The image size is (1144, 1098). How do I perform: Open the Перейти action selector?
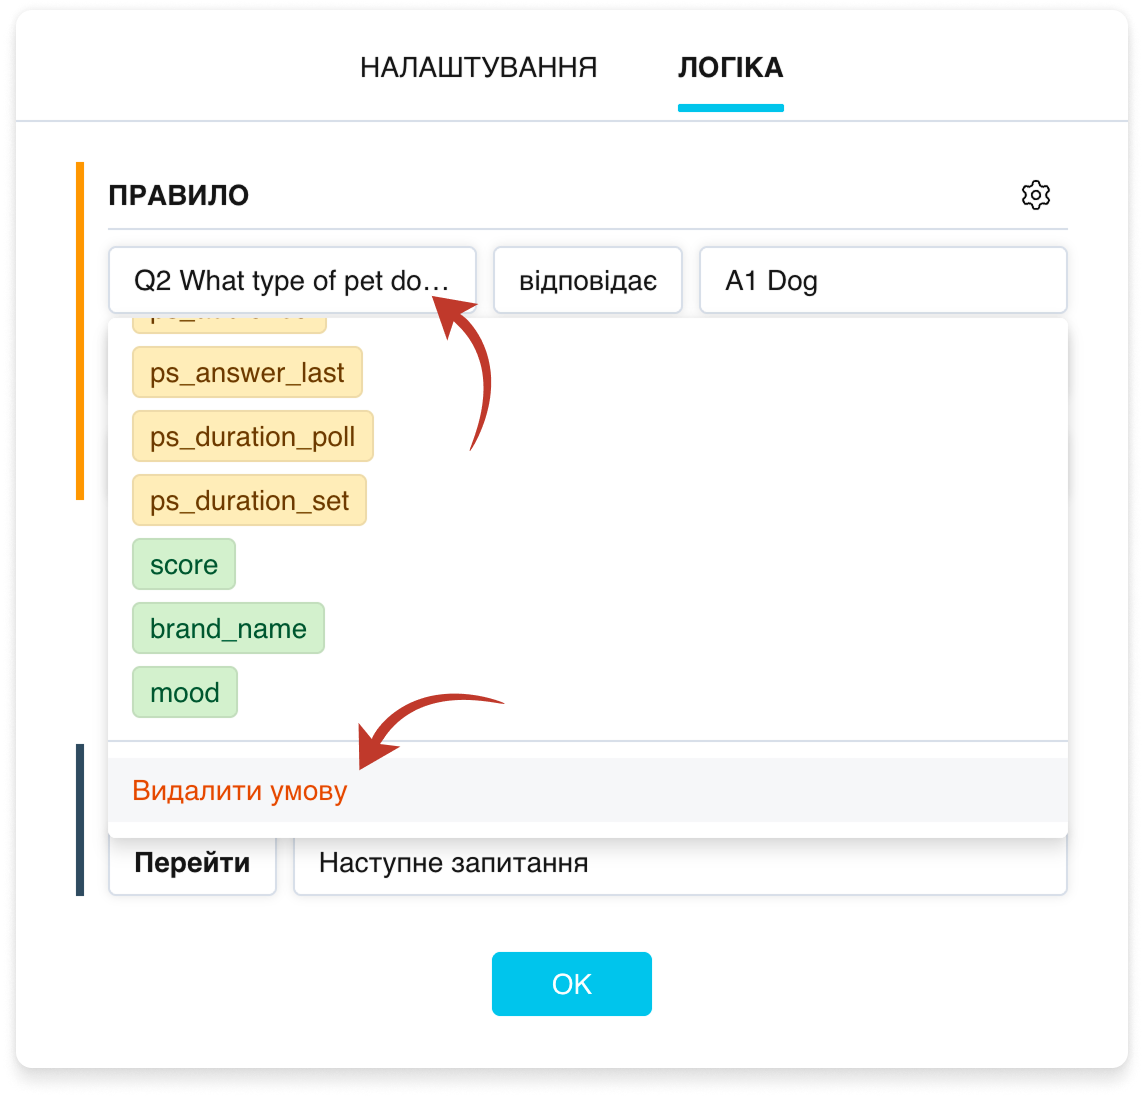tap(193, 863)
